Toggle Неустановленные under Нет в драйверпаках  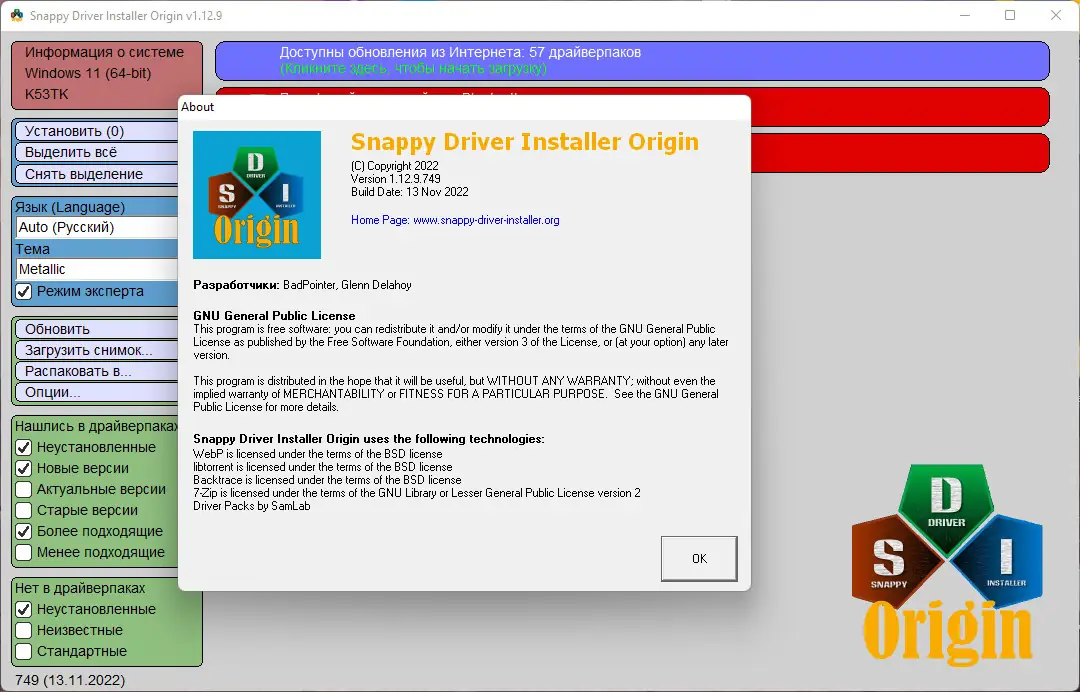pyautogui.click(x=24, y=609)
